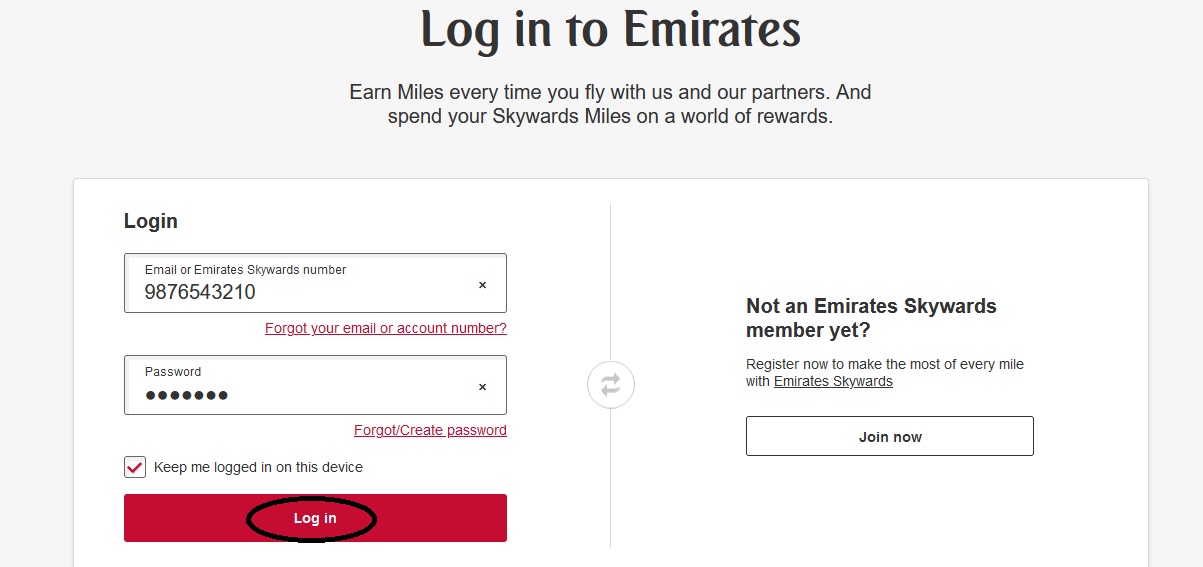Click the "Keep me logged in on this device" label

258,467
